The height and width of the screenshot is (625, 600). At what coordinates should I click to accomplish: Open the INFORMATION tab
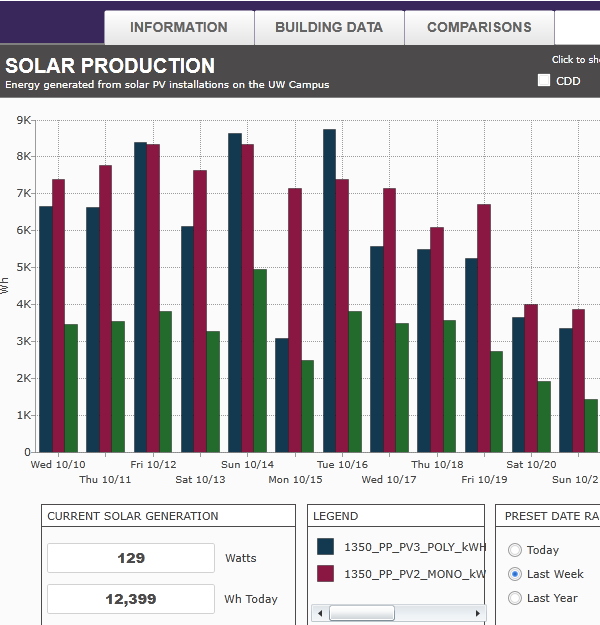pyautogui.click(x=179, y=28)
